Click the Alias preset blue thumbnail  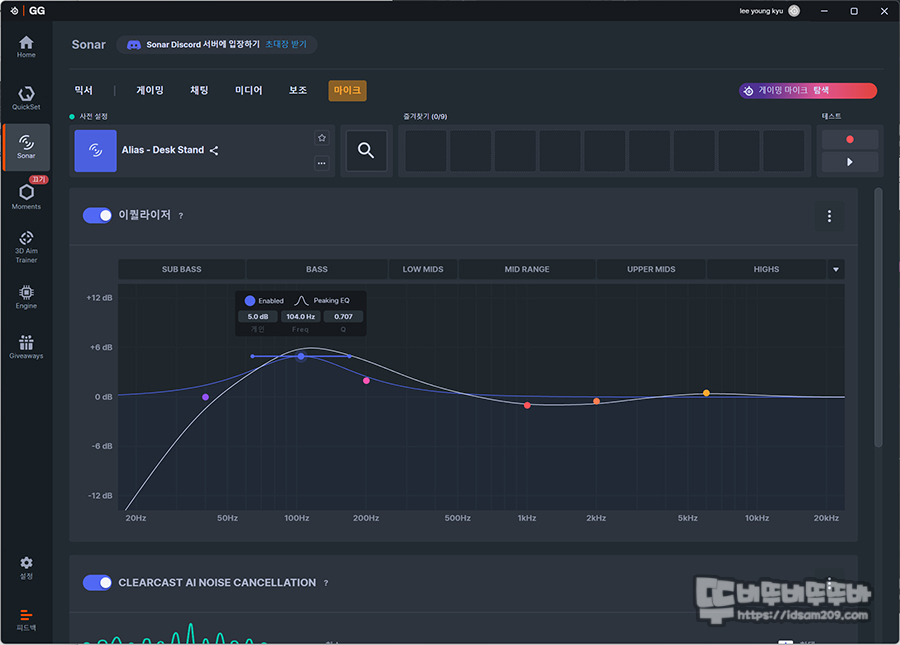95,150
